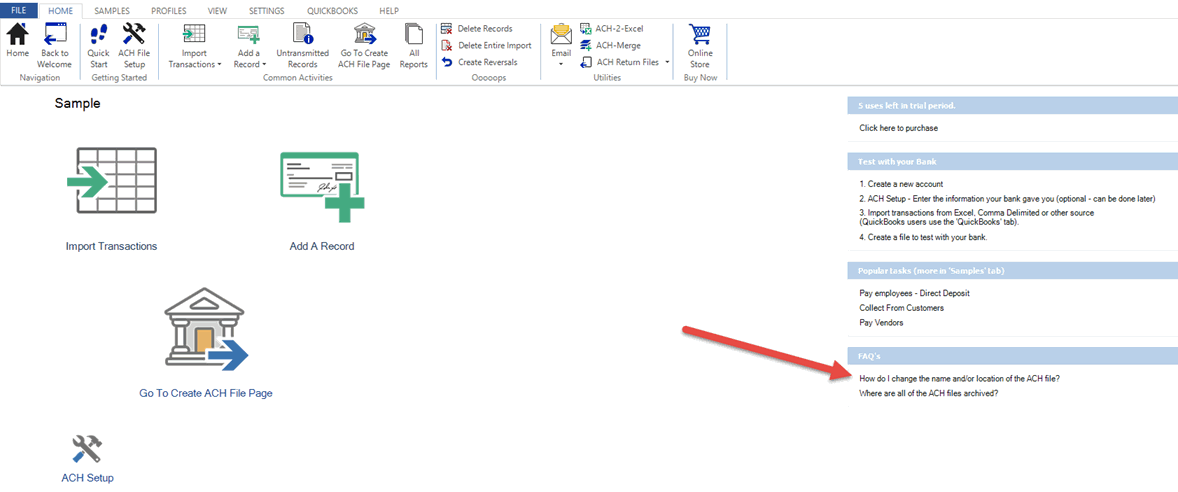
Task: Click the Email envelope icon
Action: point(561,35)
